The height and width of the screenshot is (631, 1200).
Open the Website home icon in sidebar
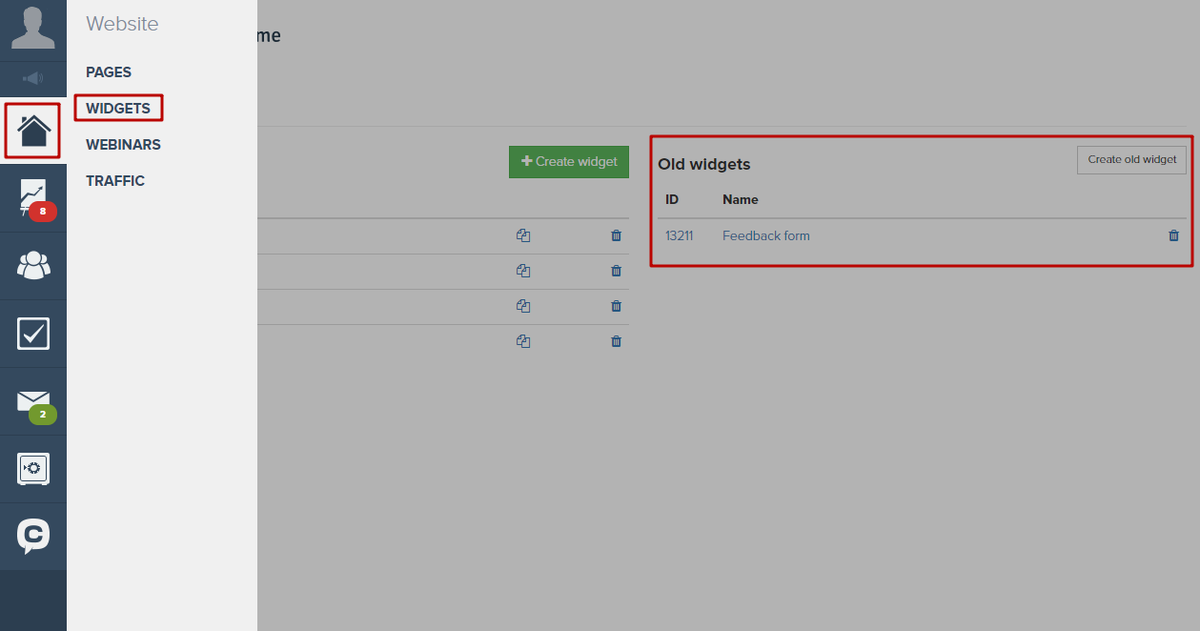pyautogui.click(x=33, y=130)
